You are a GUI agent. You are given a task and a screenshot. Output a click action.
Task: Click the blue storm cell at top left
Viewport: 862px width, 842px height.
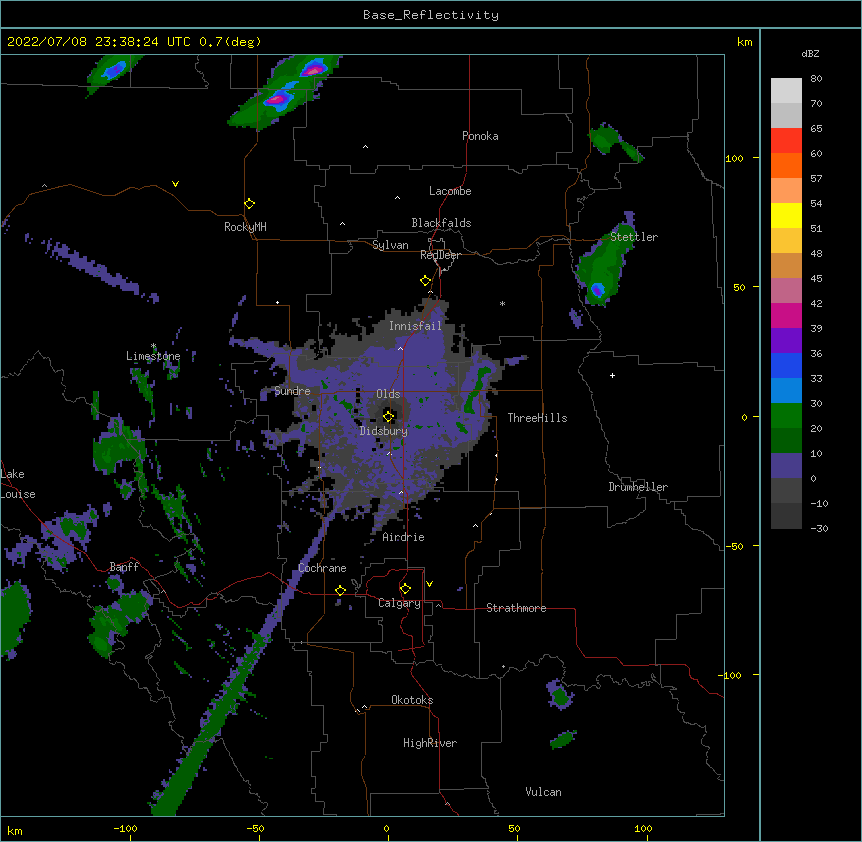point(115,69)
